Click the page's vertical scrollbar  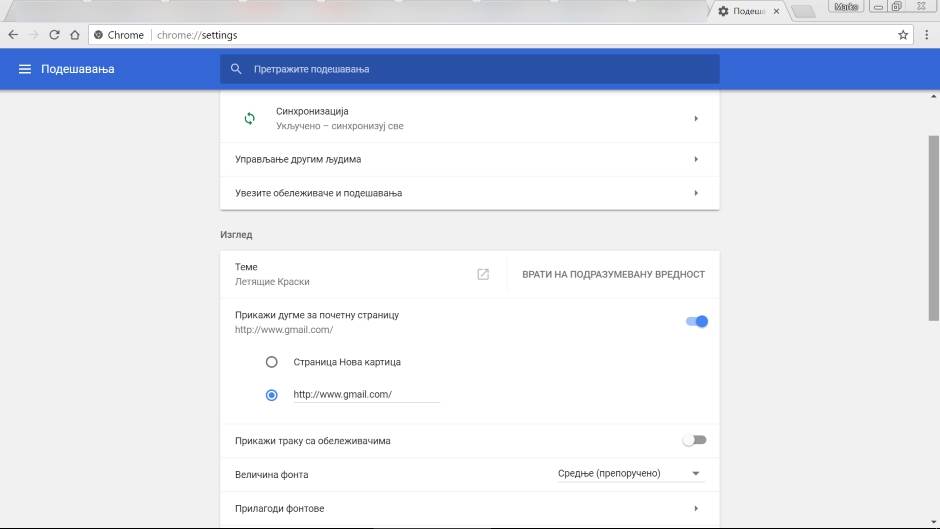934,228
